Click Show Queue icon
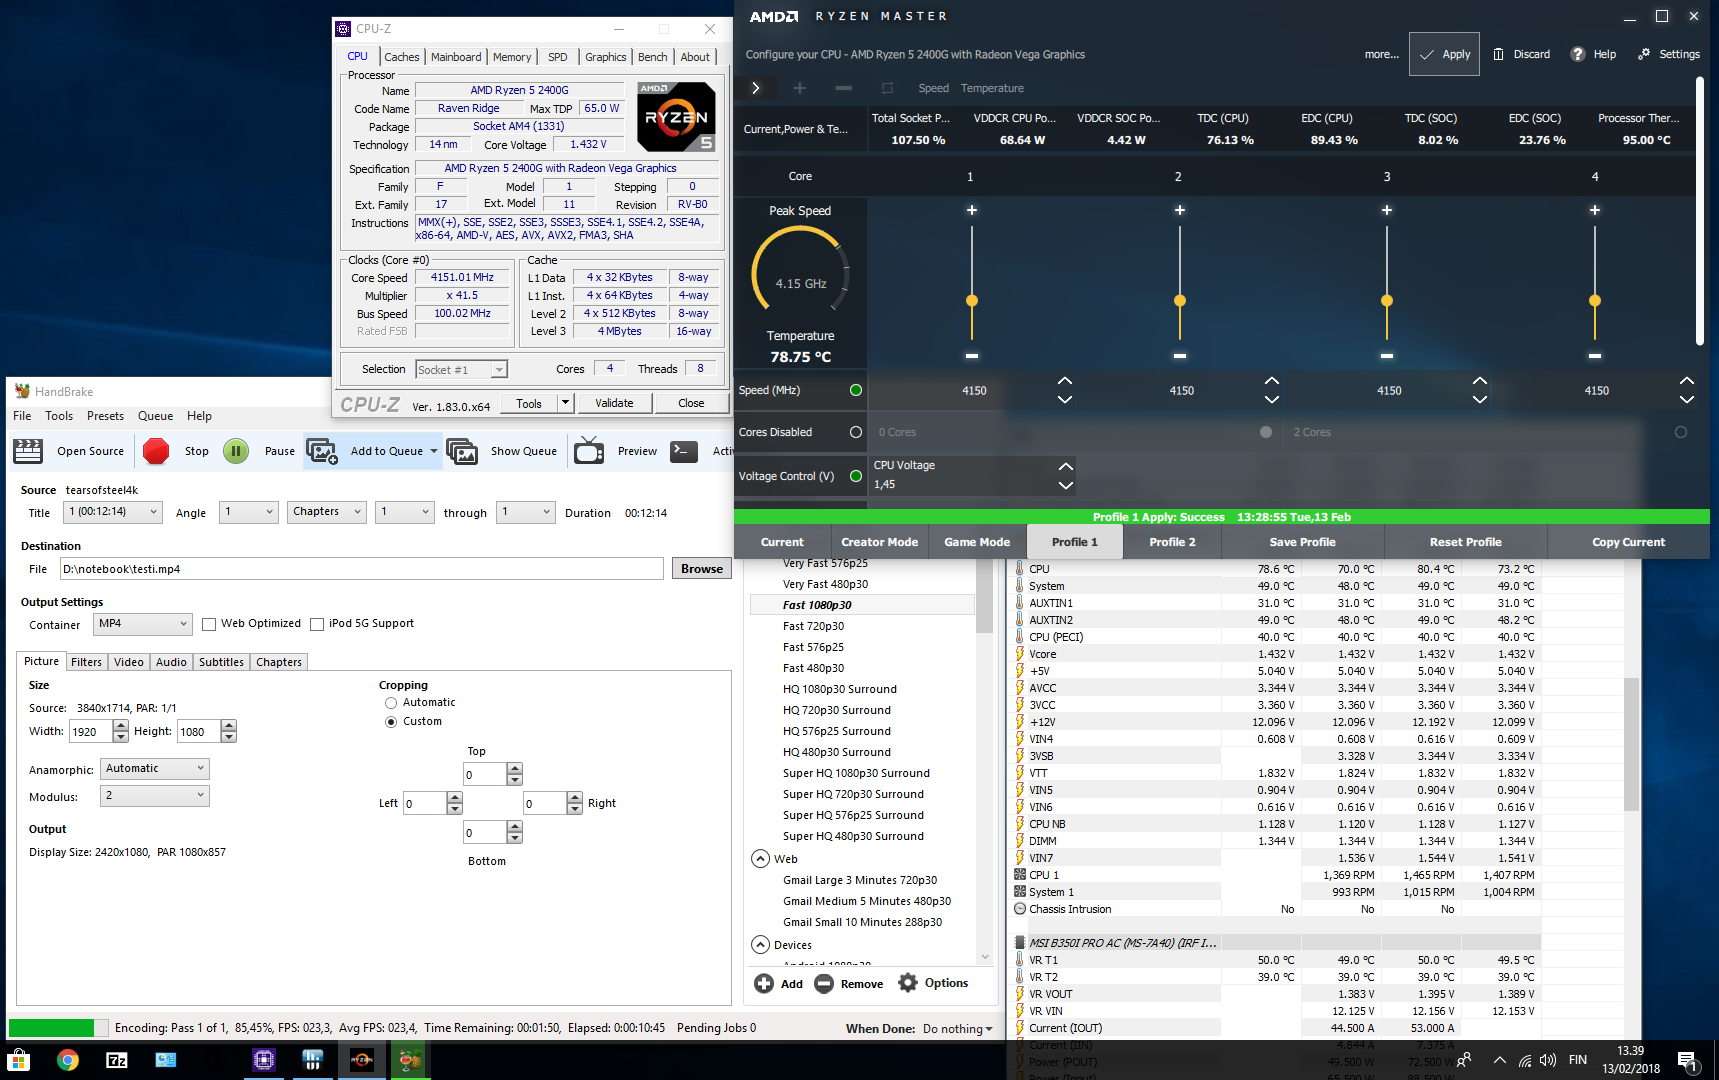1719x1080 pixels. pos(462,451)
